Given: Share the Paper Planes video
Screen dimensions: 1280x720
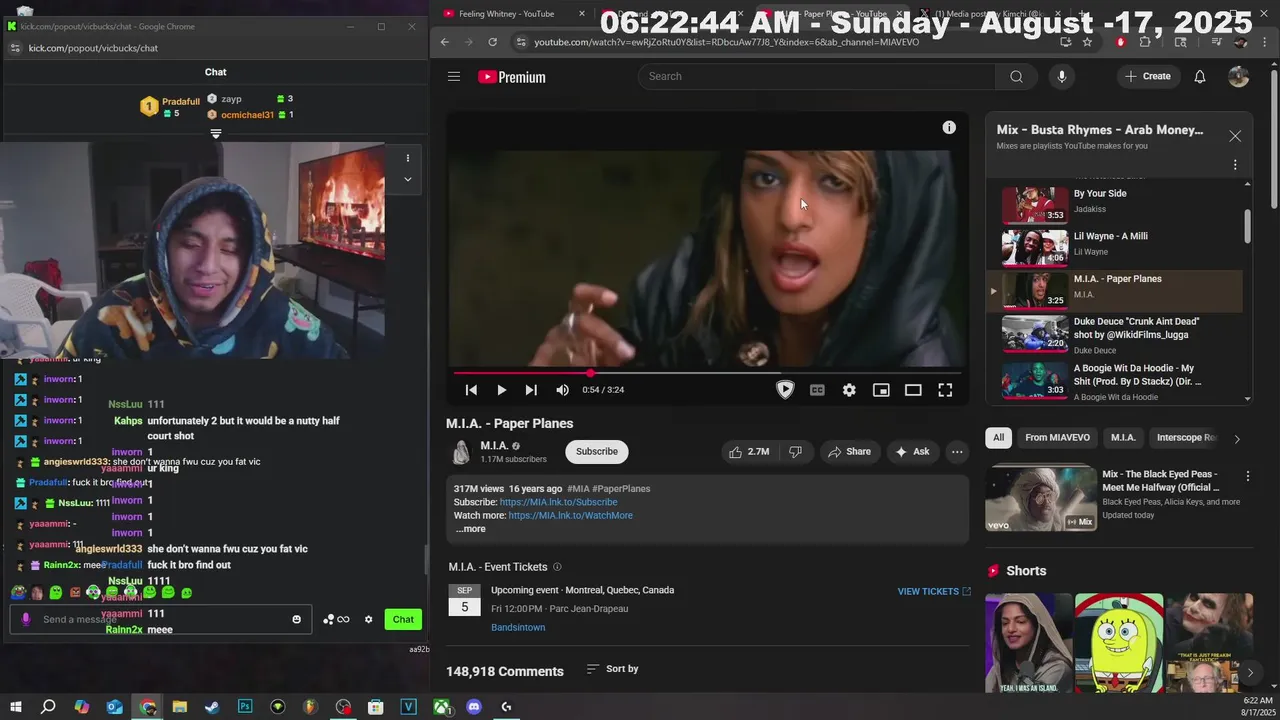Looking at the screenshot, I should [x=849, y=452].
